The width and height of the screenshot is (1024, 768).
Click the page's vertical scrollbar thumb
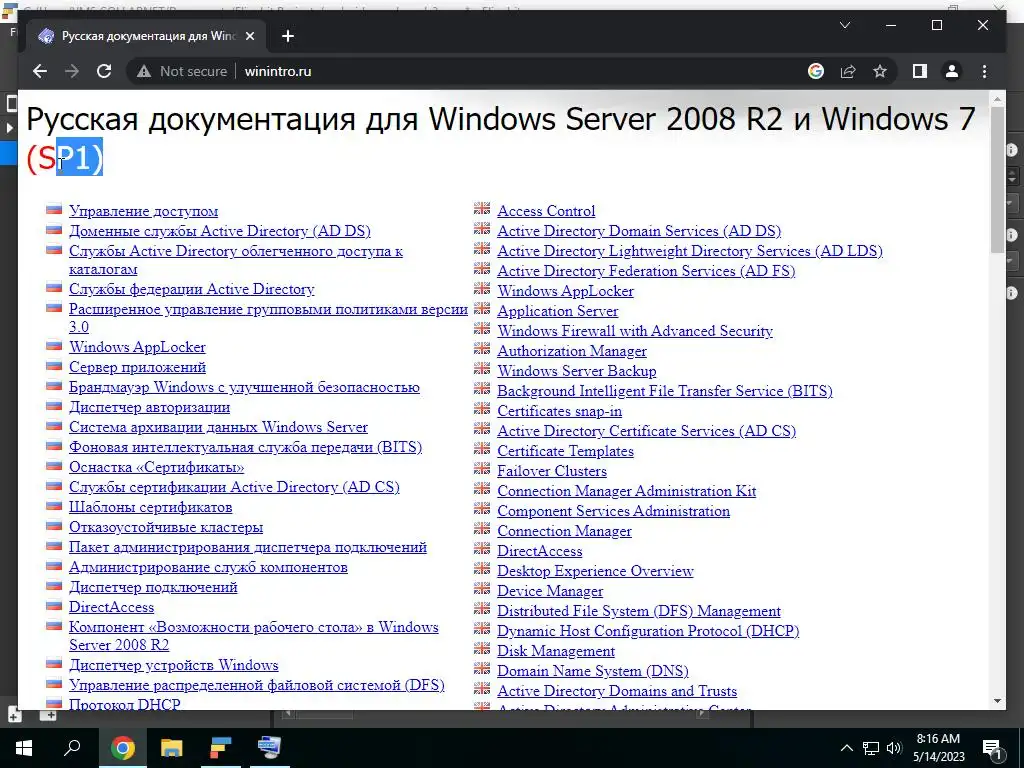point(997,180)
